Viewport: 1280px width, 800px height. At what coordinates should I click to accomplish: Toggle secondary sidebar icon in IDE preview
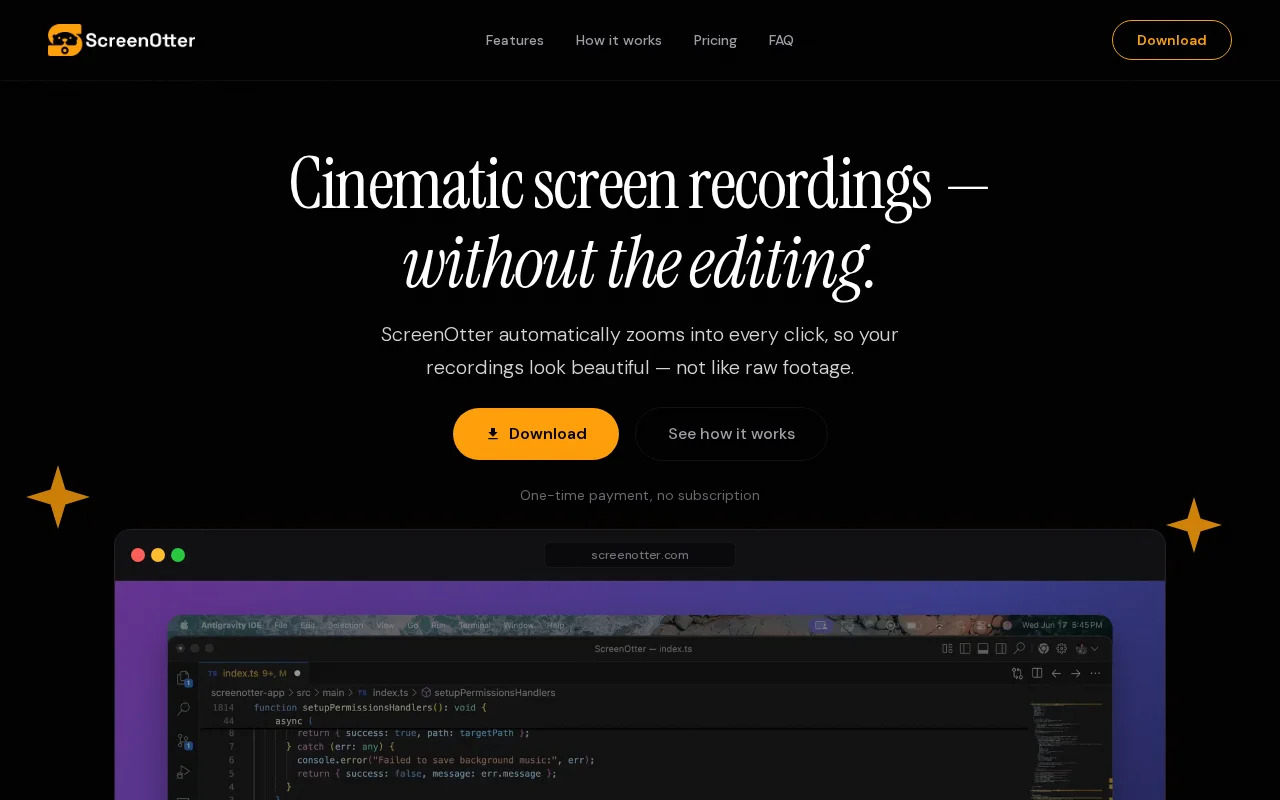[1001, 649]
